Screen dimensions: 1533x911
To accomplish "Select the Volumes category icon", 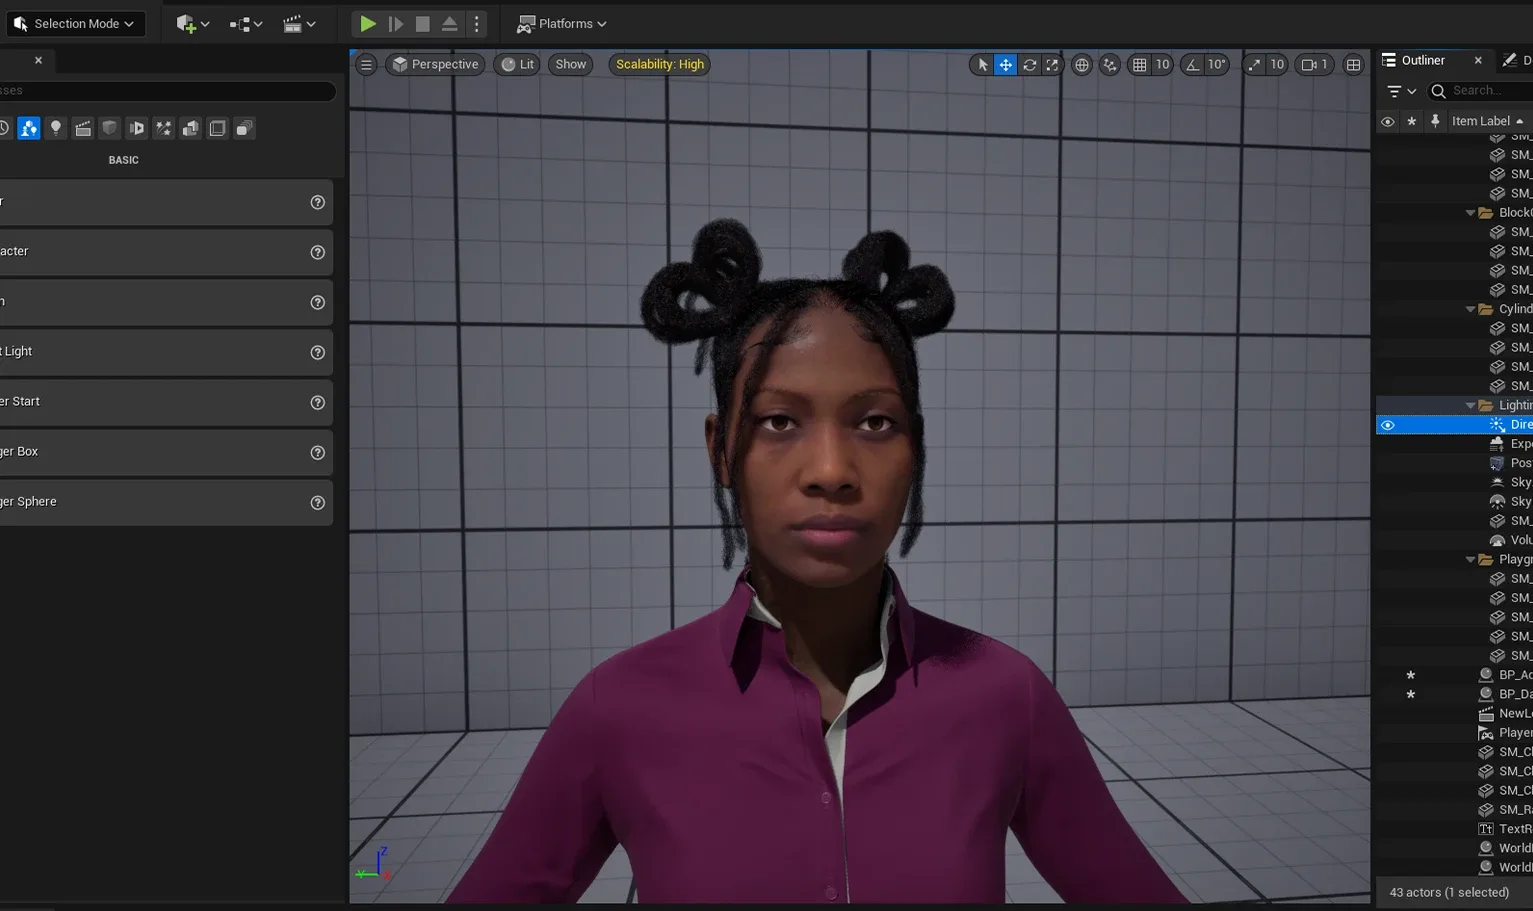I will (x=217, y=128).
